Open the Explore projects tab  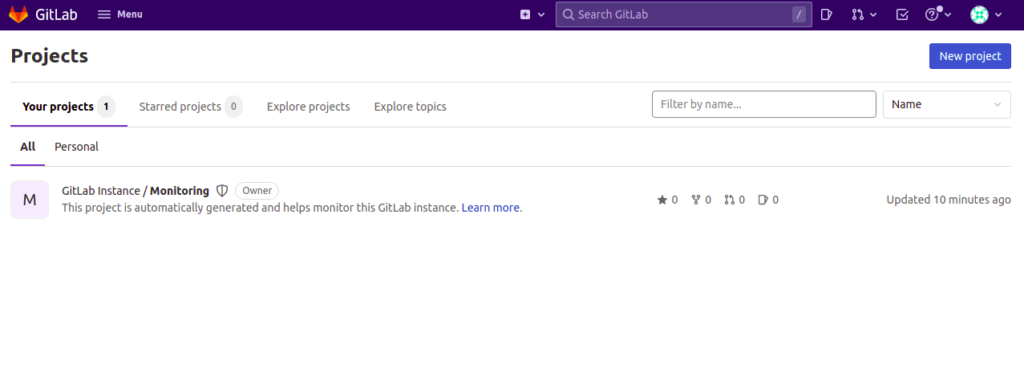[308, 106]
